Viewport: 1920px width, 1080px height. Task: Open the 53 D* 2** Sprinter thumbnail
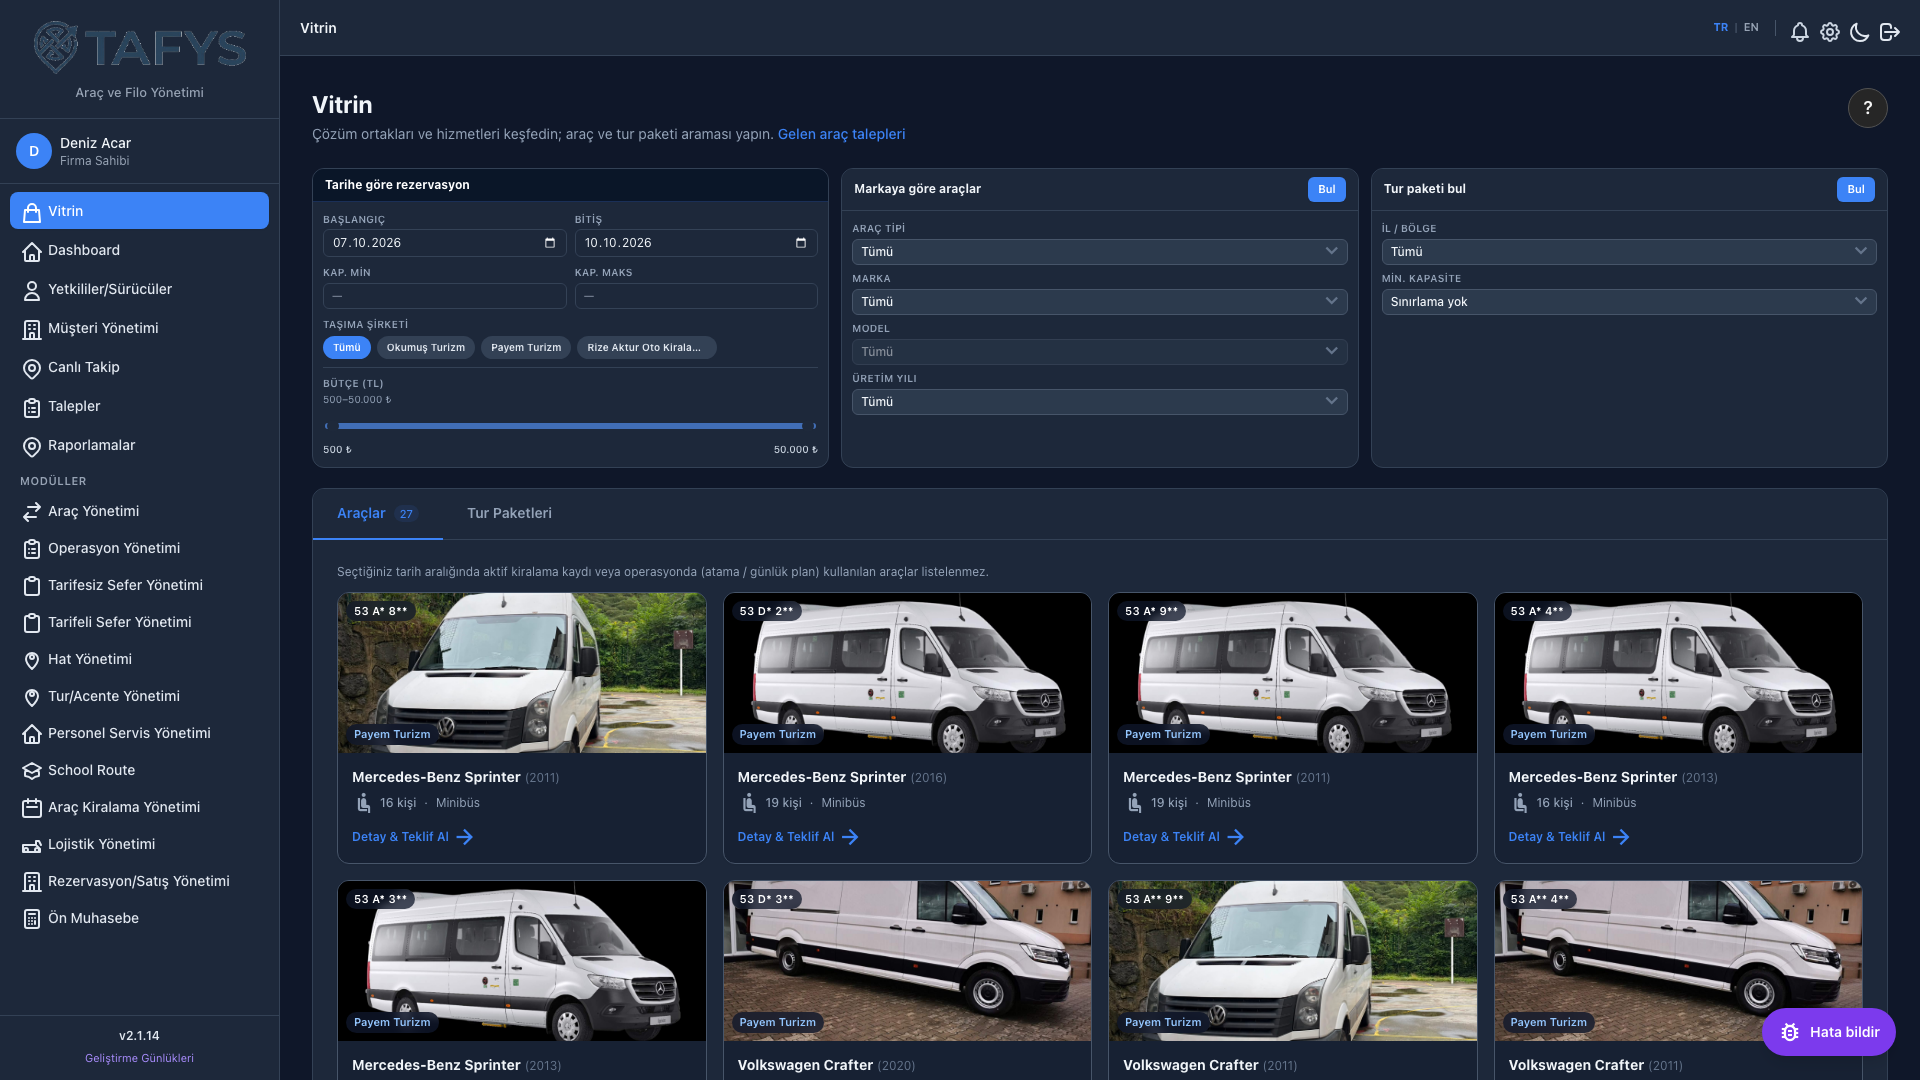tap(907, 673)
